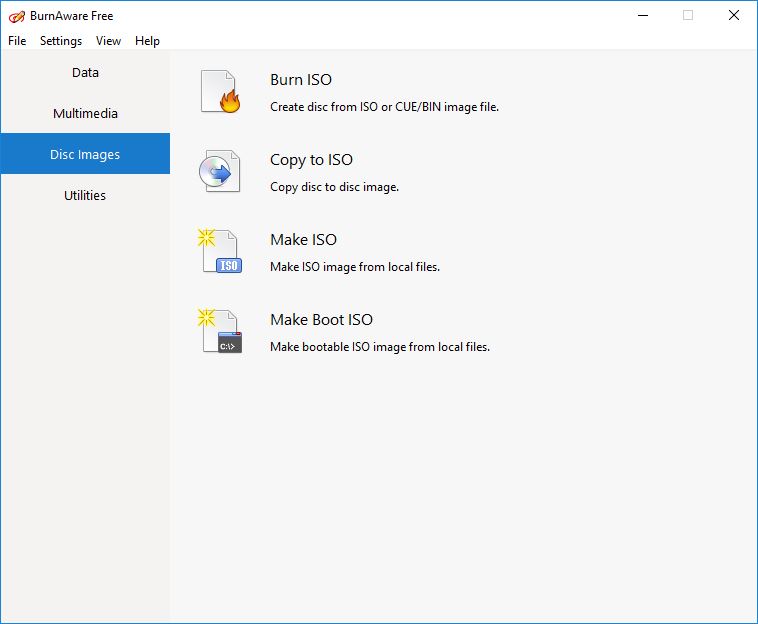This screenshot has width=758, height=624.
Task: Click the BurnAware app icon in title bar
Action: 16,16
